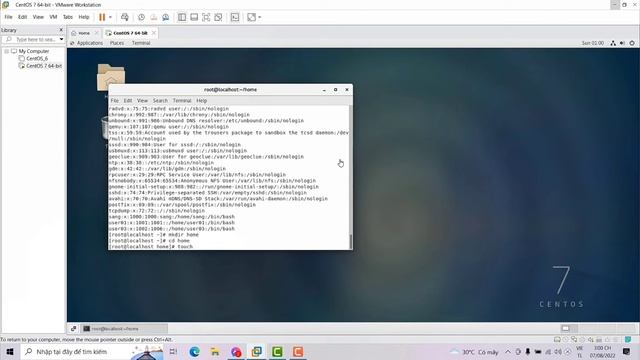Open the VMware Tabs menu
640x360 pixels.
pos(68,17)
